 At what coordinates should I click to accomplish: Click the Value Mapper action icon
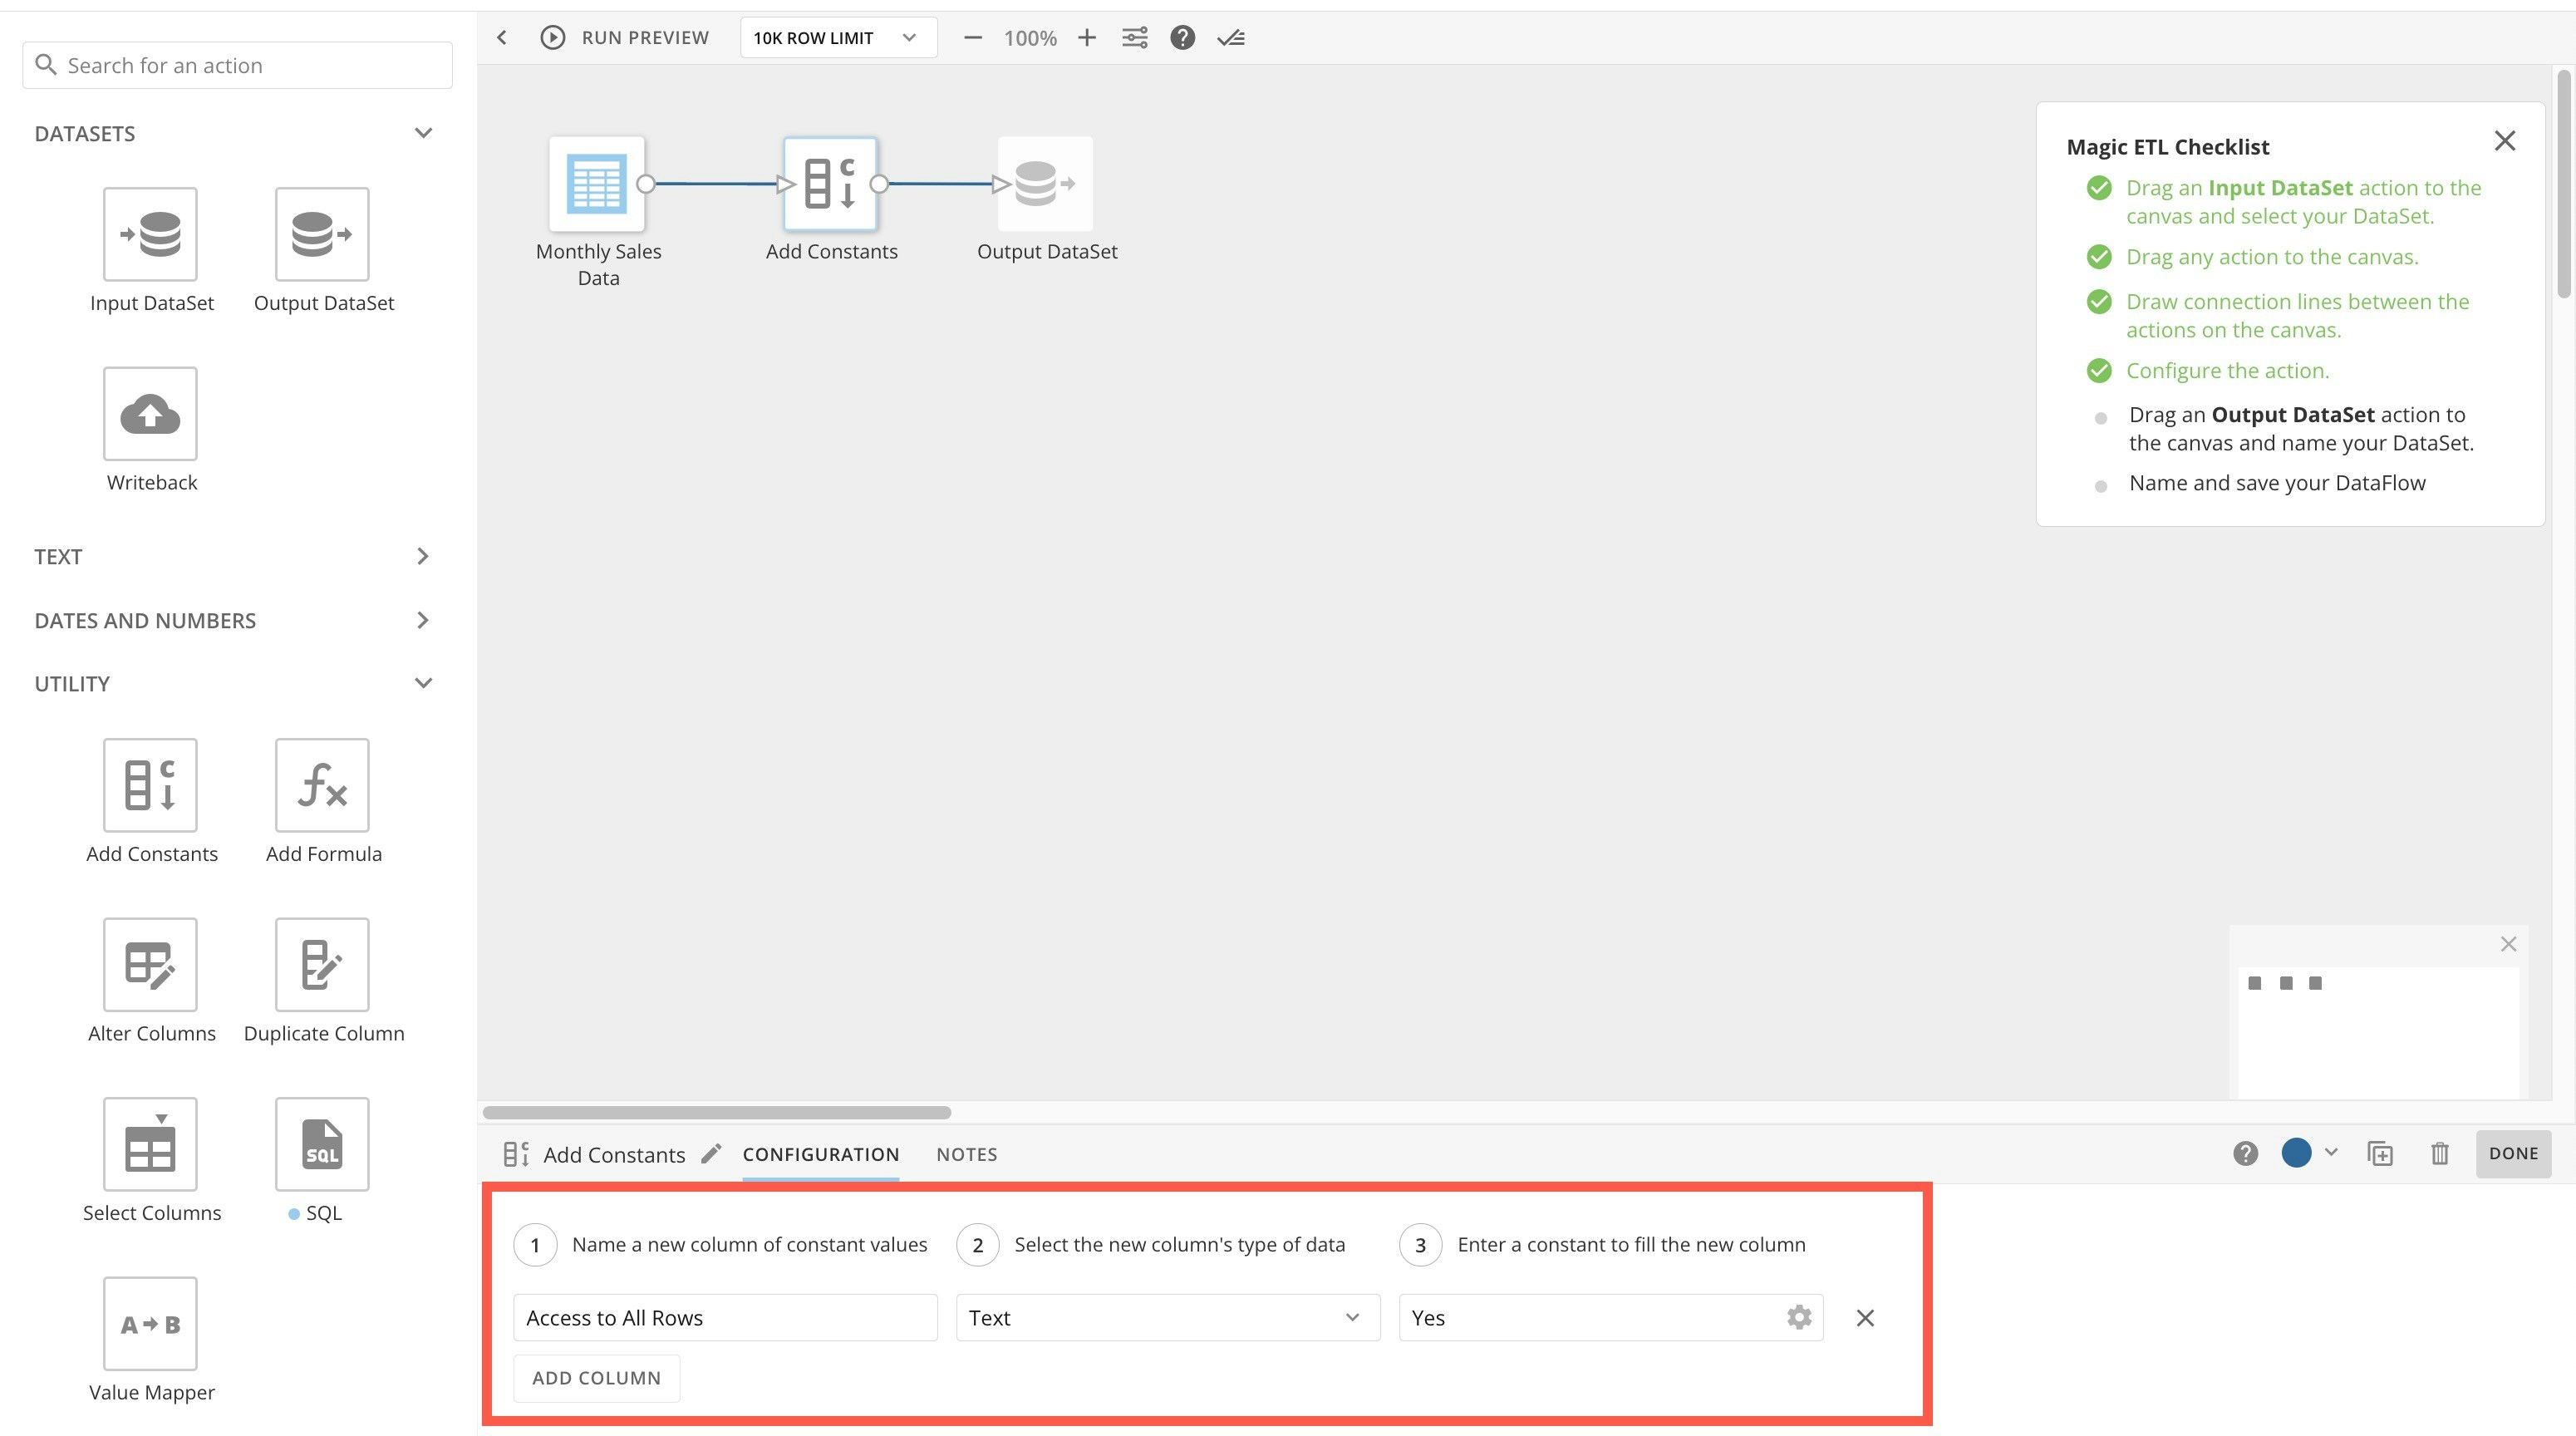(x=150, y=1323)
